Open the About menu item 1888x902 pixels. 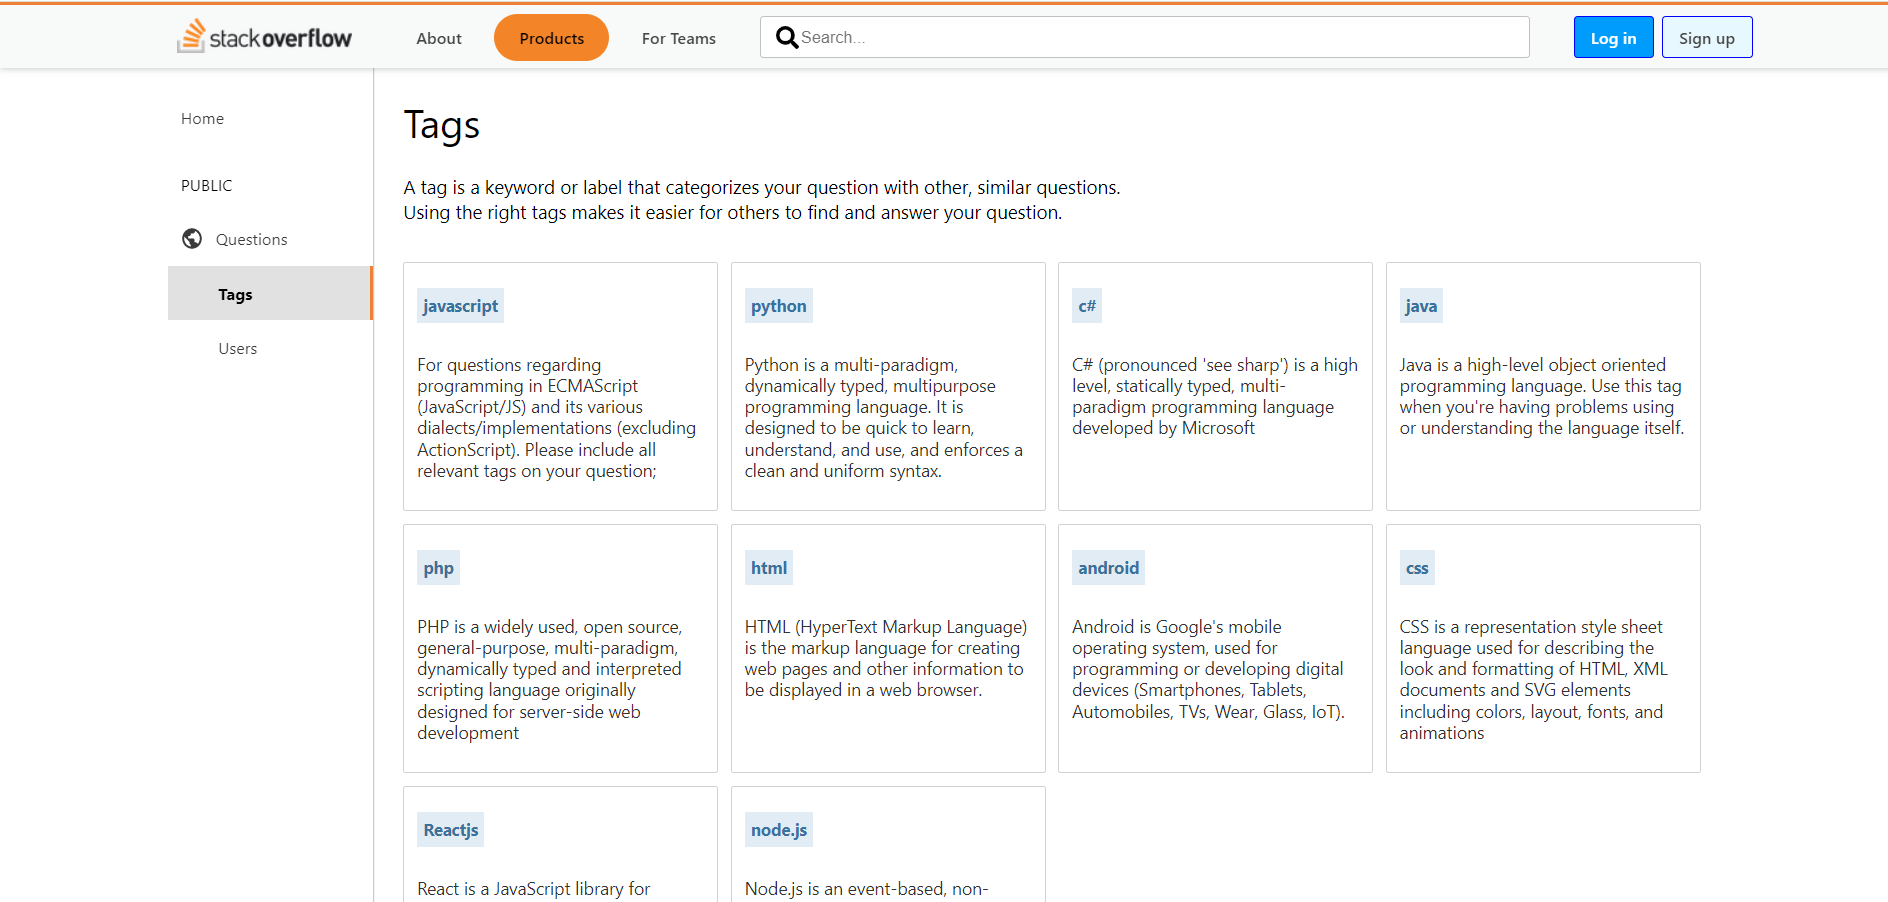click(x=438, y=38)
